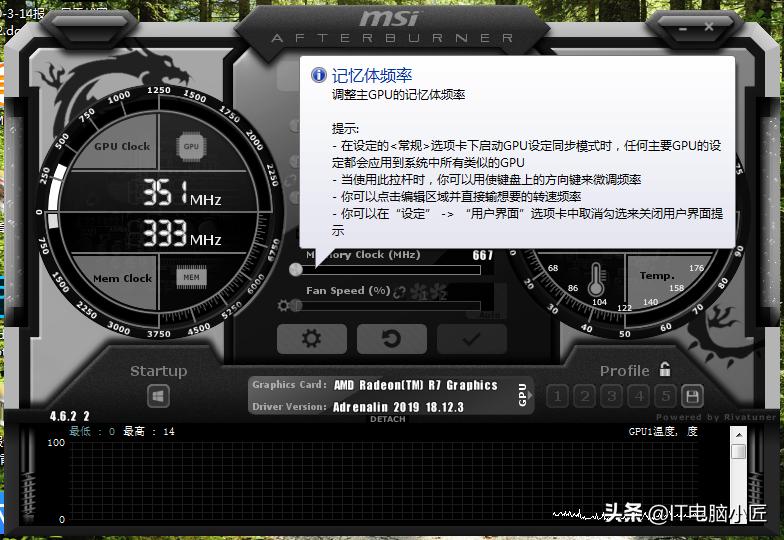Click the version number 4.6.2 2
The width and height of the screenshot is (784, 540).
70,416
